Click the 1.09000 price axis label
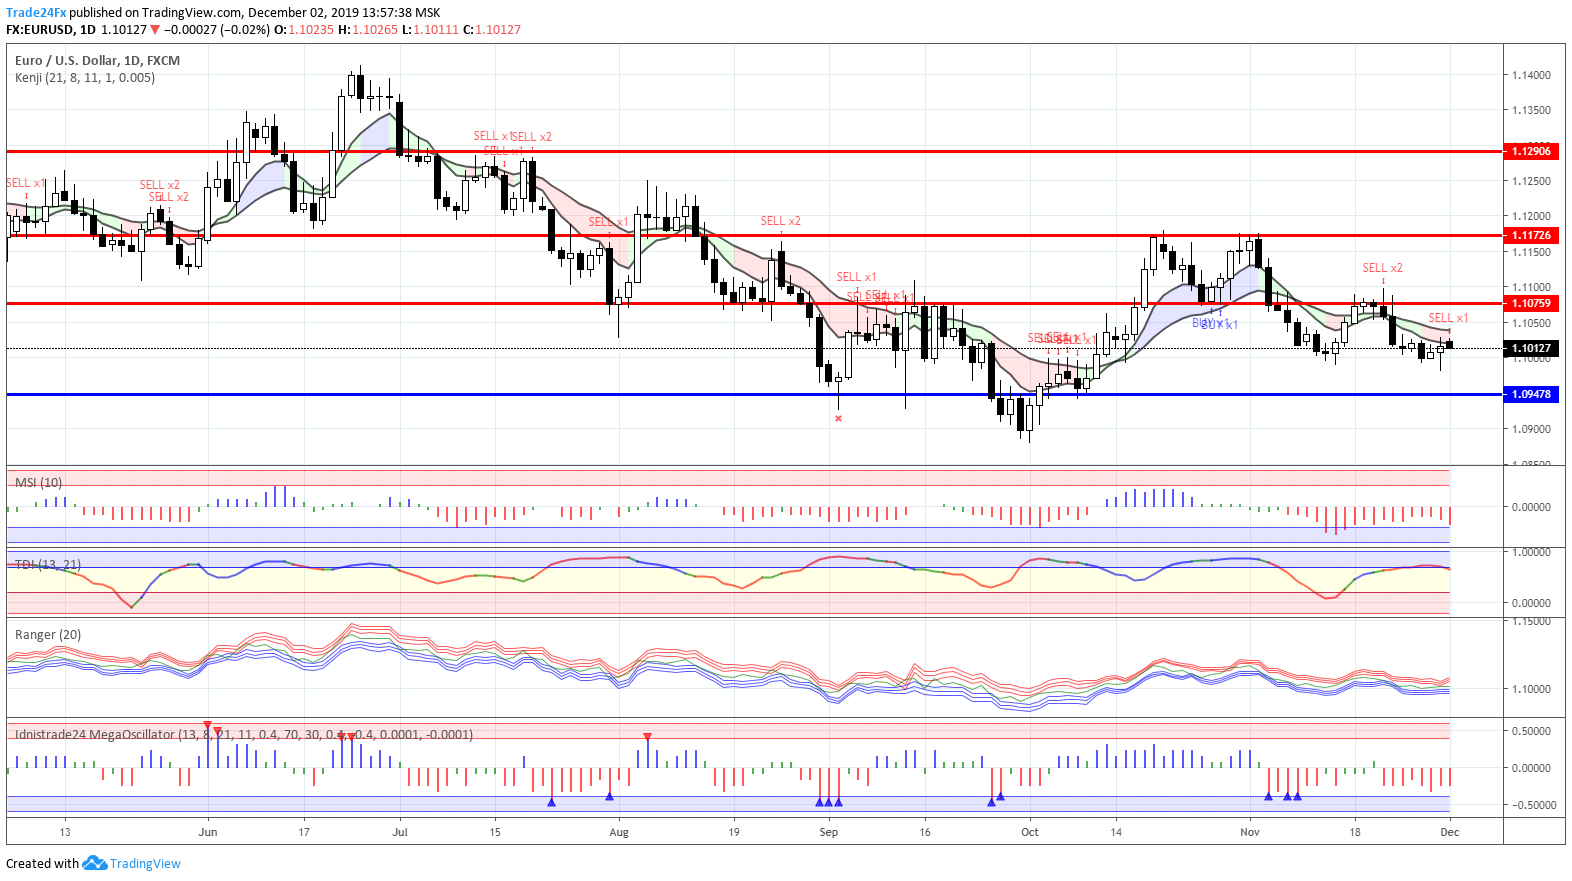Viewport: 1572px width, 881px height. click(x=1531, y=430)
